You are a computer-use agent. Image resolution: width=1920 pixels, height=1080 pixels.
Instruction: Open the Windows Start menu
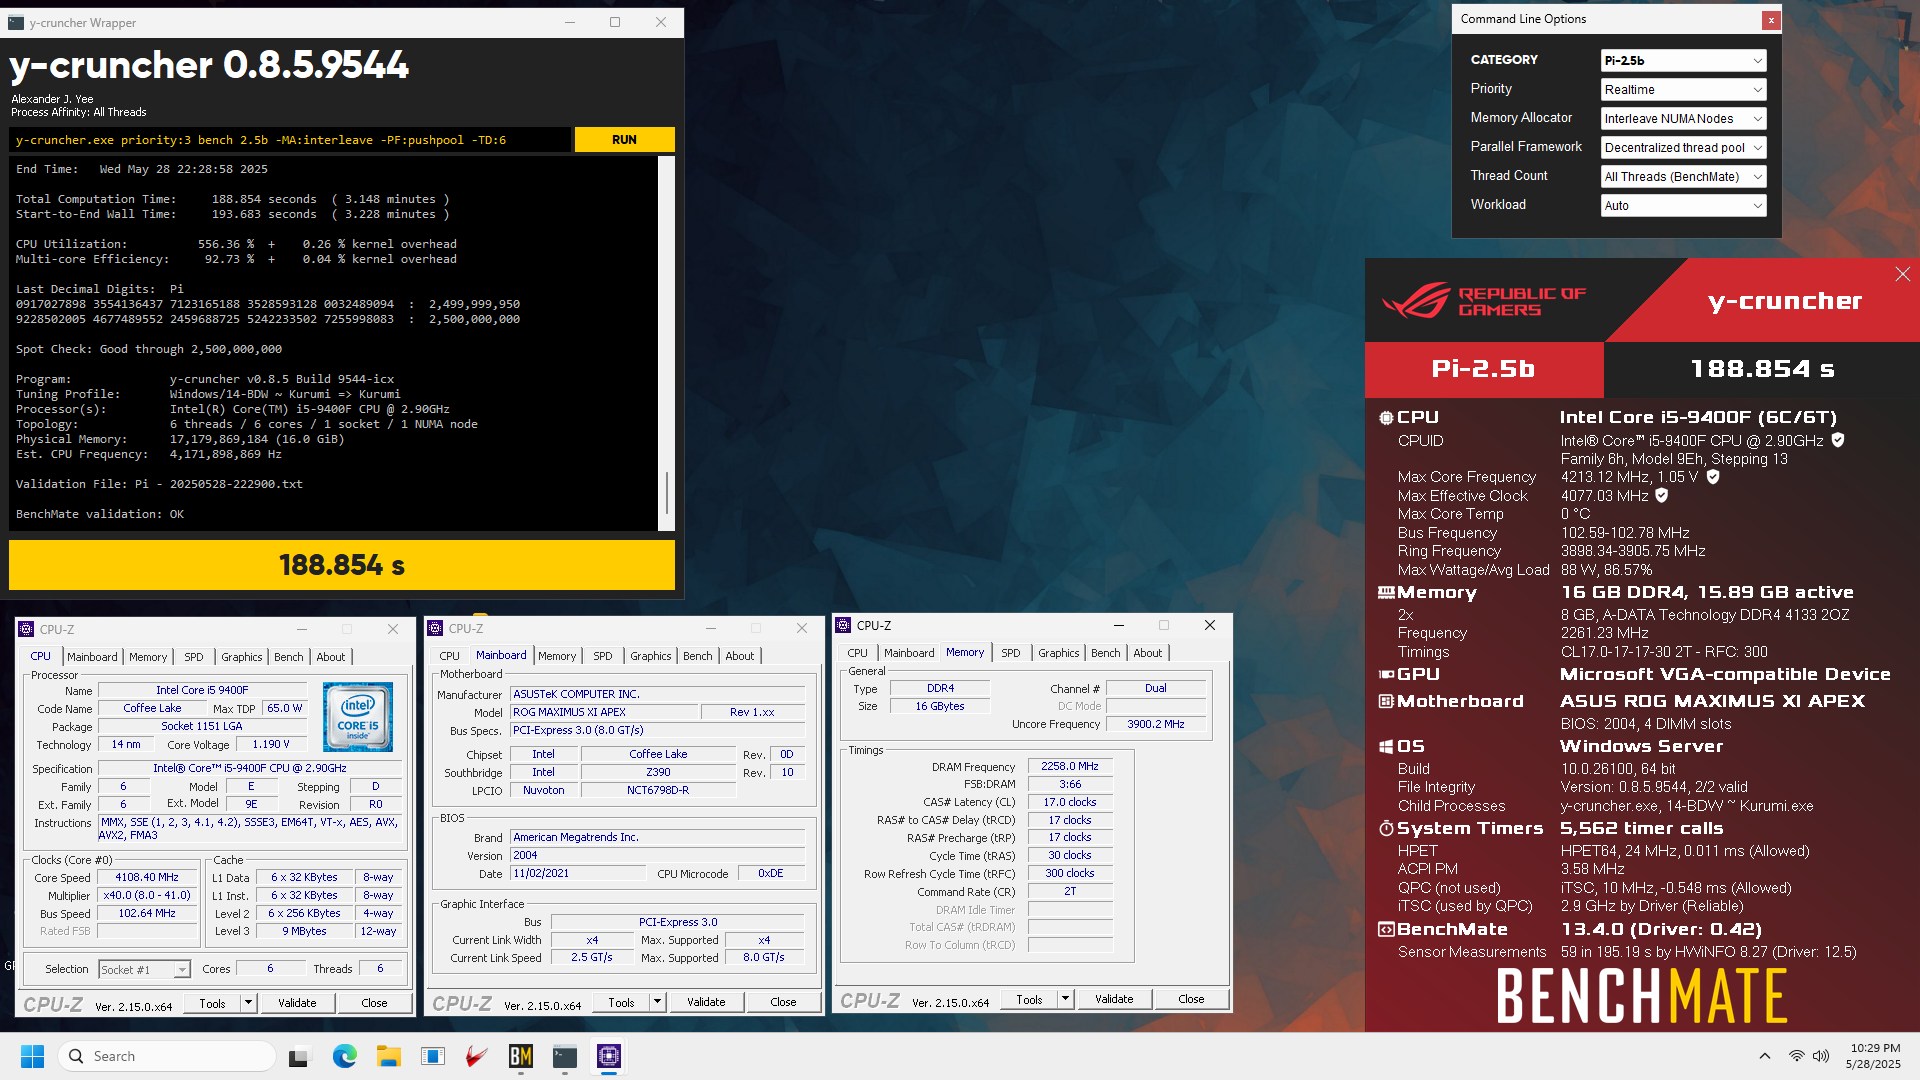point(32,1056)
